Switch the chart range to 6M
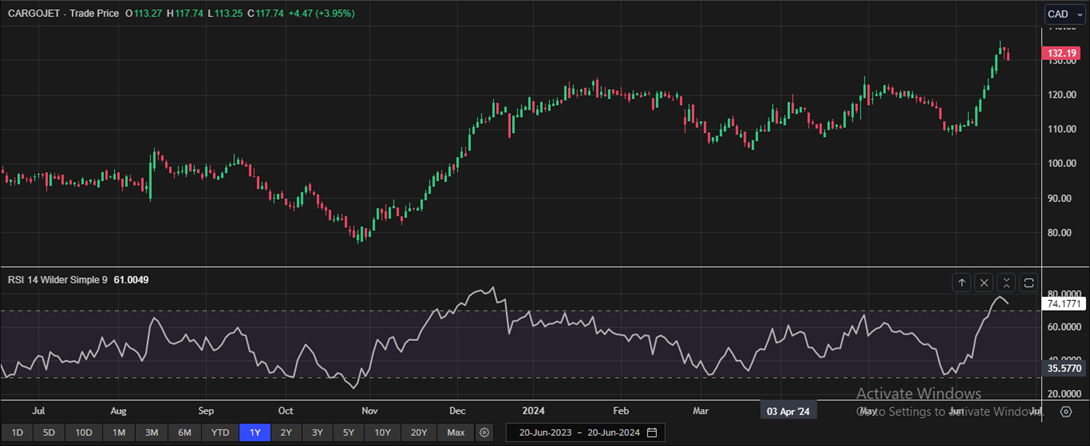Viewport: 1090px width, 446px height. pos(184,432)
